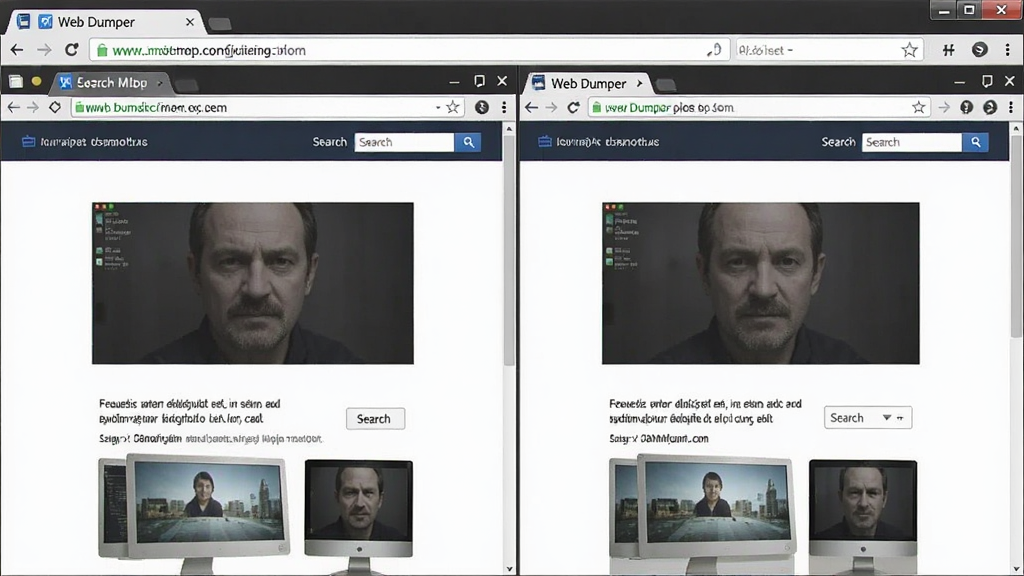Click the large portrait image in left page

pos(253,283)
